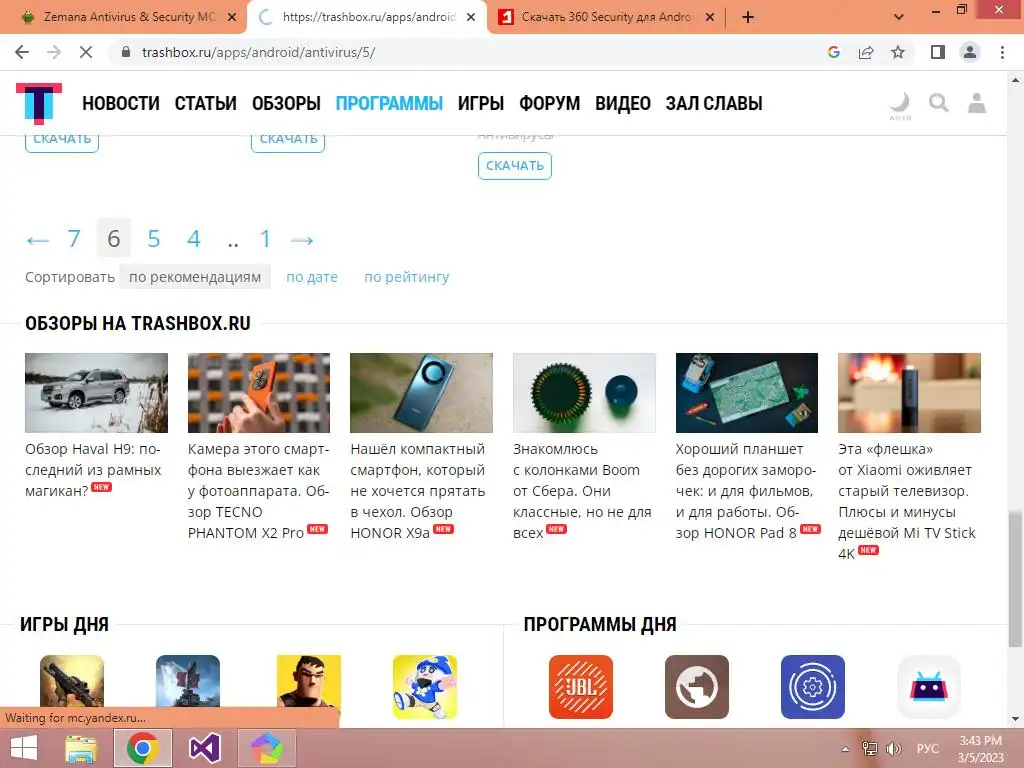Sort by по рейтингу
Viewport: 1024px width, 768px height.
coord(406,277)
